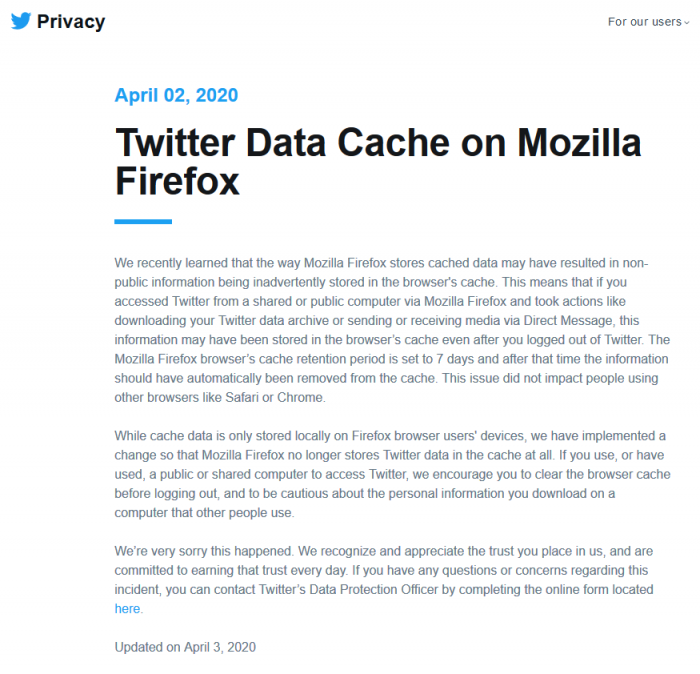Open the Privacy home title link
The height and width of the screenshot is (674, 700).
point(70,21)
